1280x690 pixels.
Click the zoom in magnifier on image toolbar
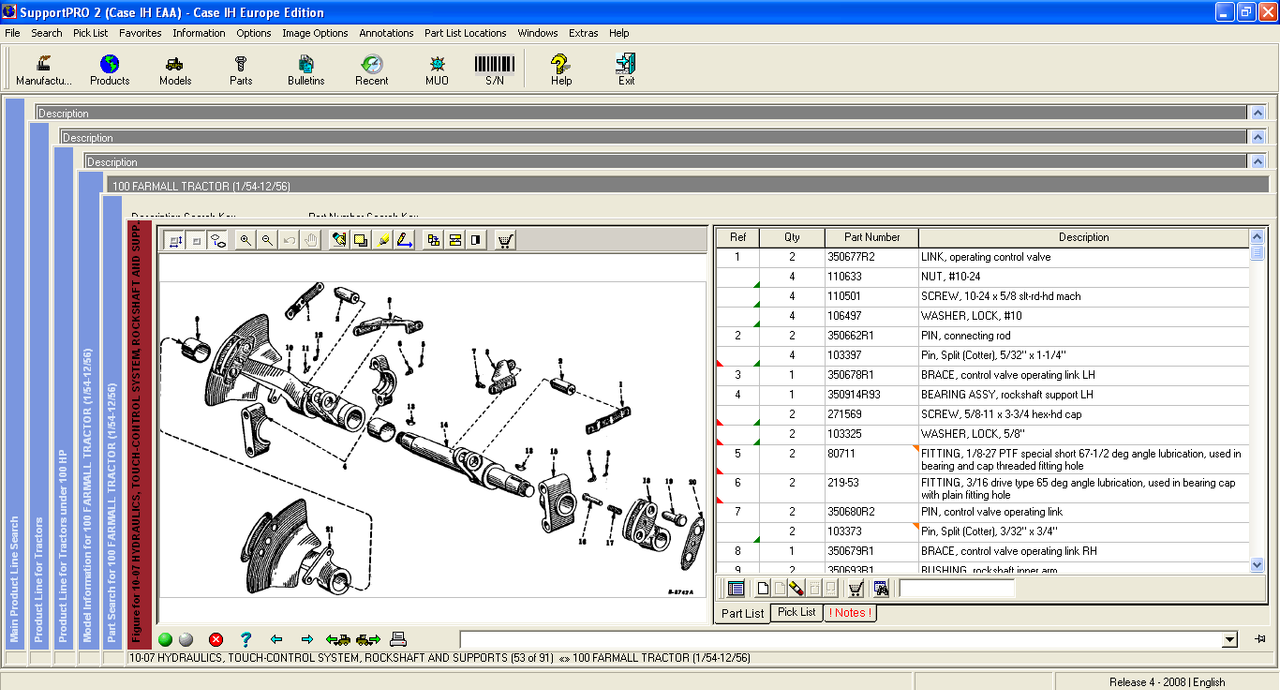tap(245, 240)
